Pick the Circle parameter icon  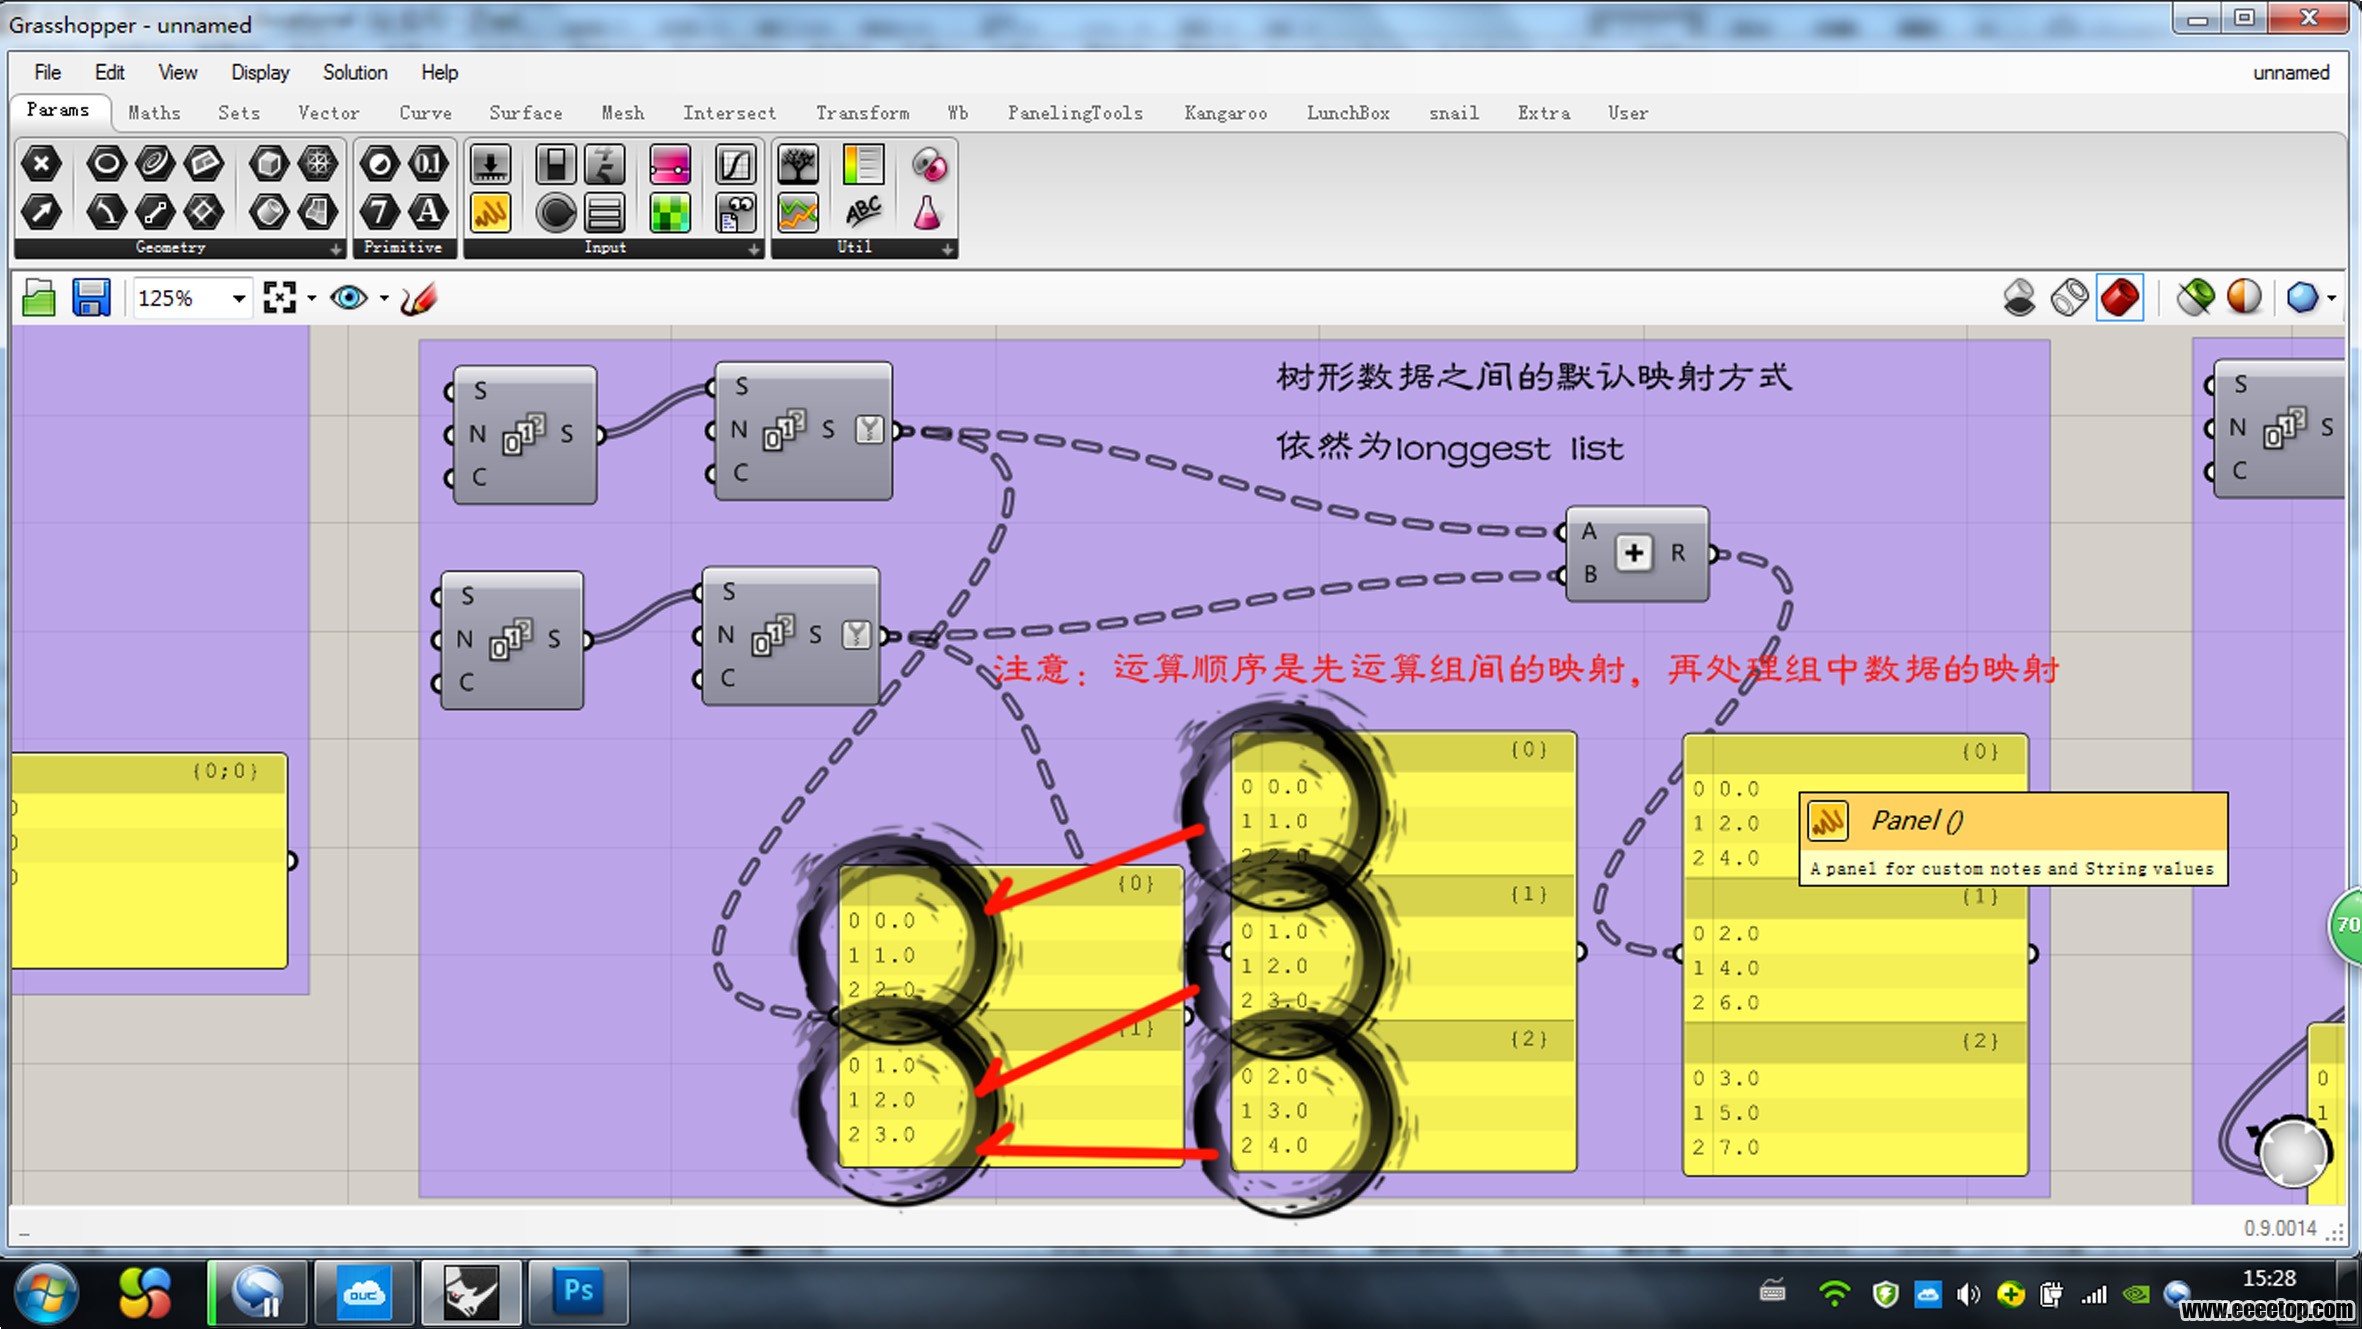(106, 163)
